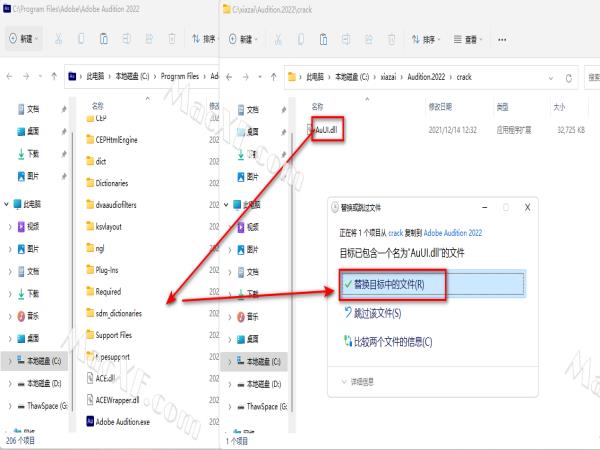Click the 新建 button in left window
Image resolution: width=600 pixels, height=450 pixels.
coord(23,39)
